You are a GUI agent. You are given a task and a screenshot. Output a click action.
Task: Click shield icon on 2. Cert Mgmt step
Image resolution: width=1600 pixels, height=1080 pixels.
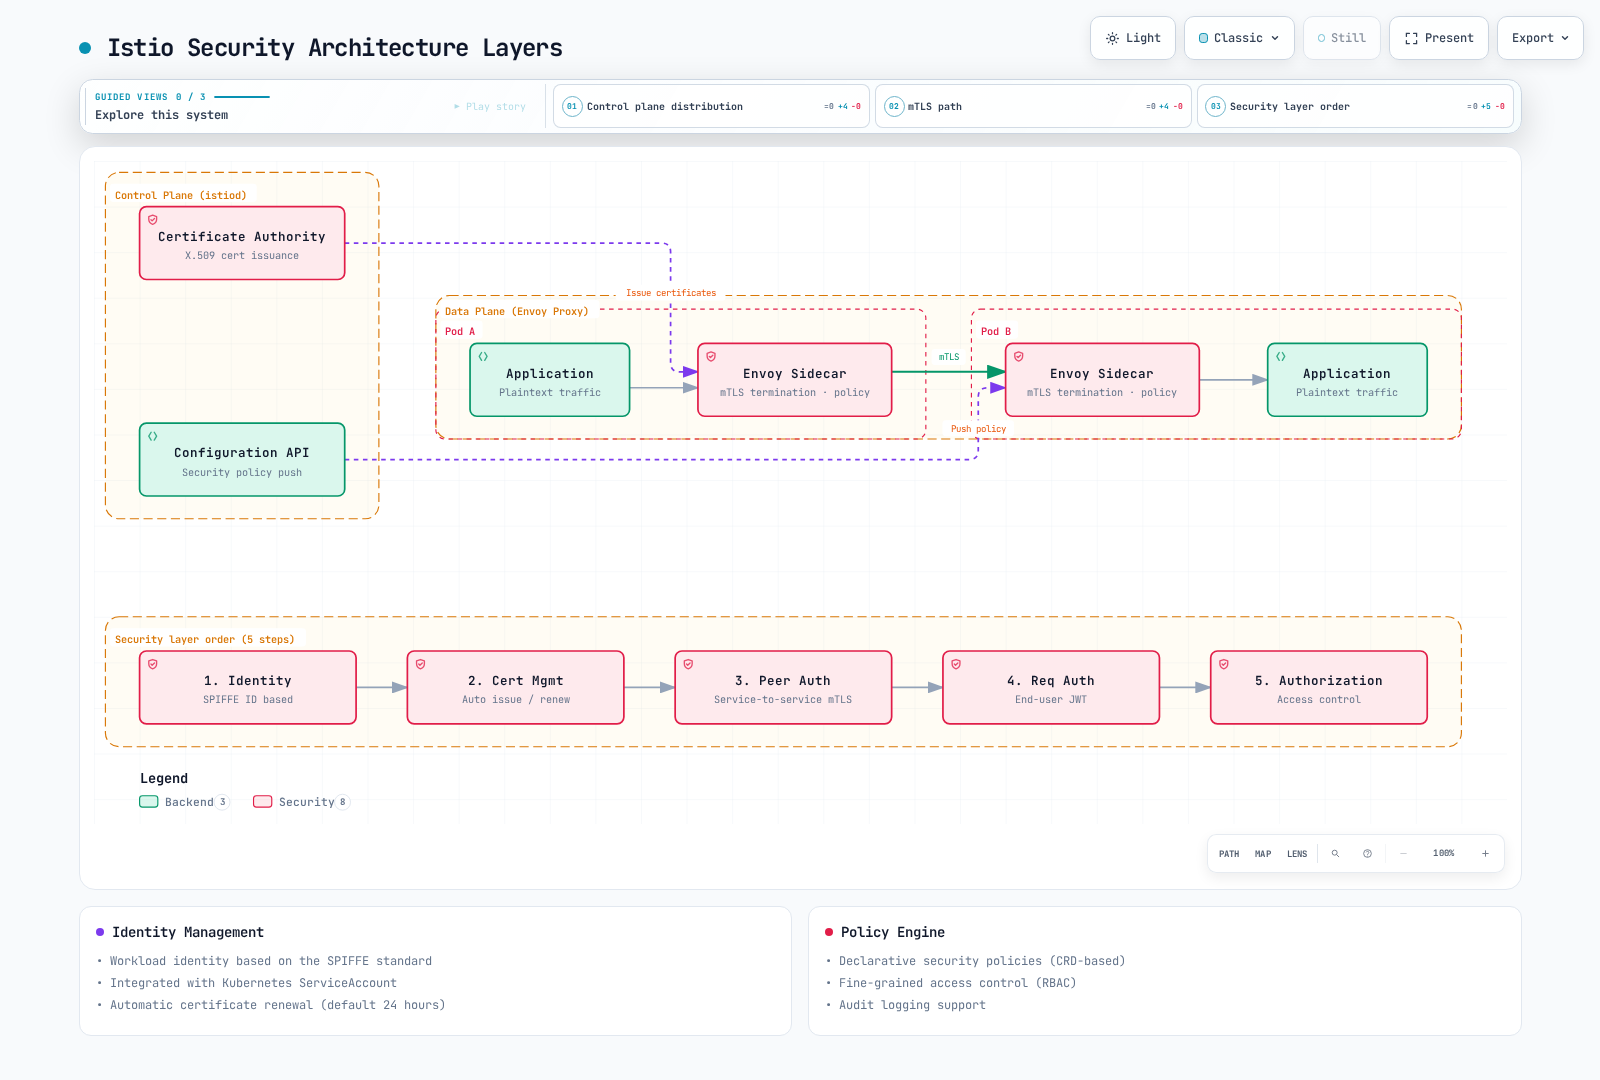pos(421,664)
